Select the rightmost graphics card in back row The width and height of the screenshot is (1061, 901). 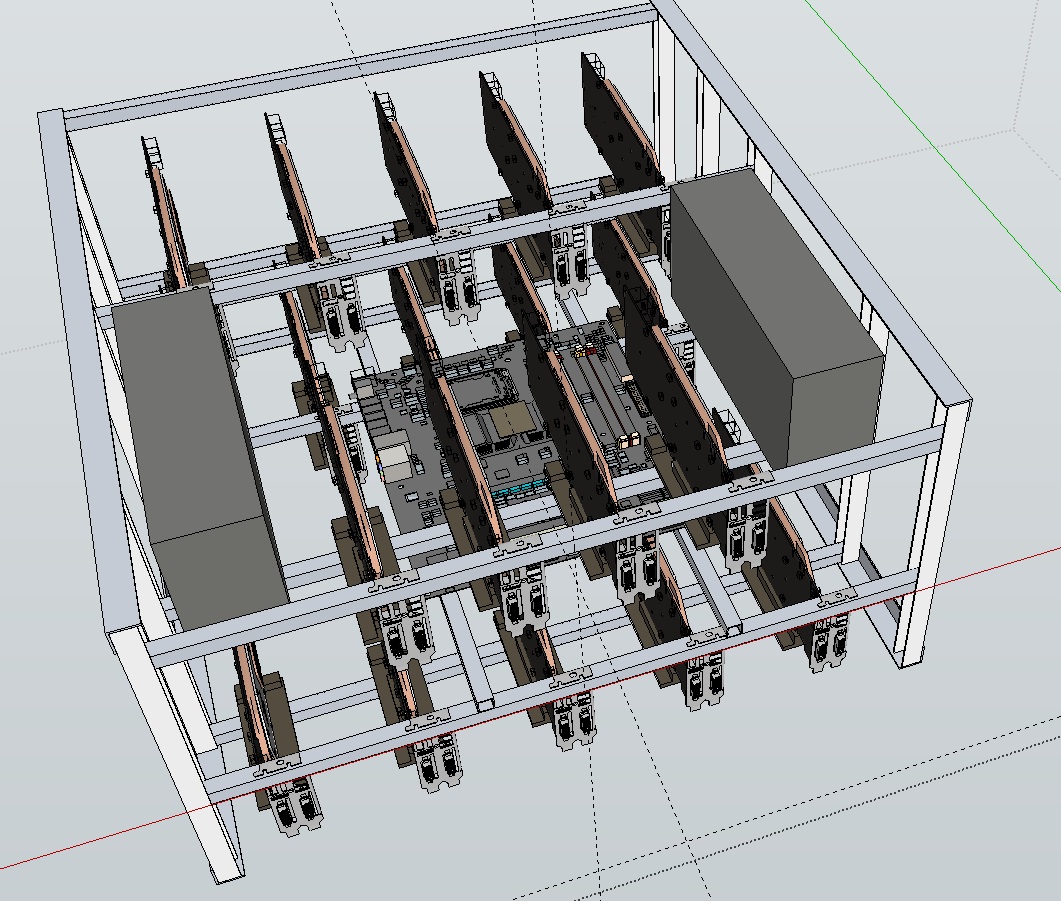tap(620, 130)
